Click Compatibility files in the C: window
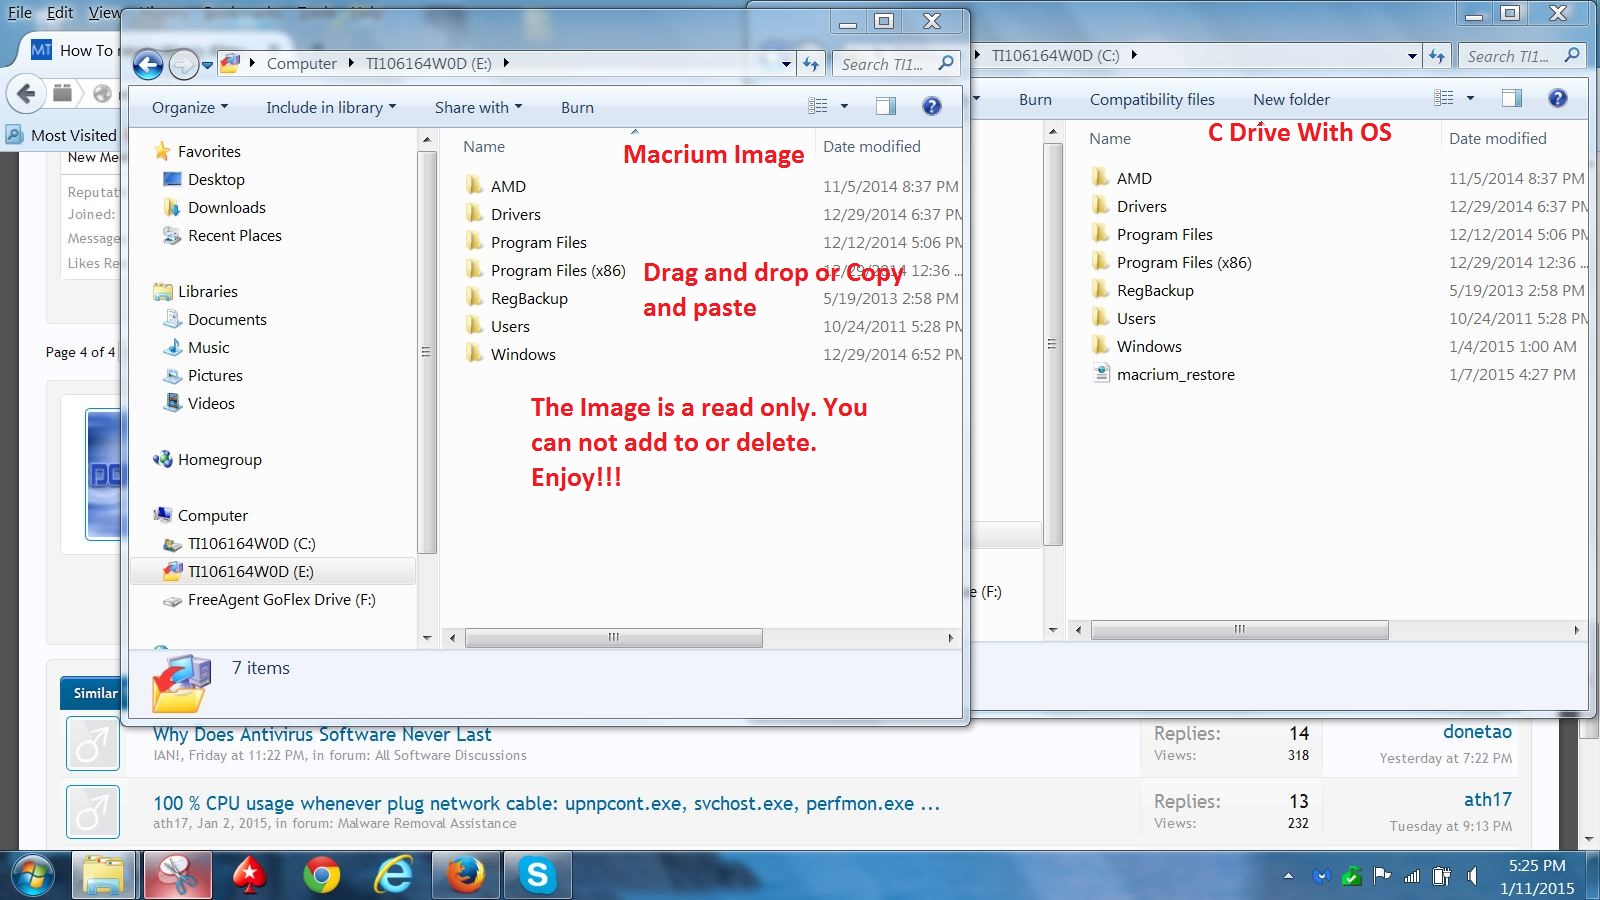This screenshot has height=900, width=1600. click(x=1152, y=99)
